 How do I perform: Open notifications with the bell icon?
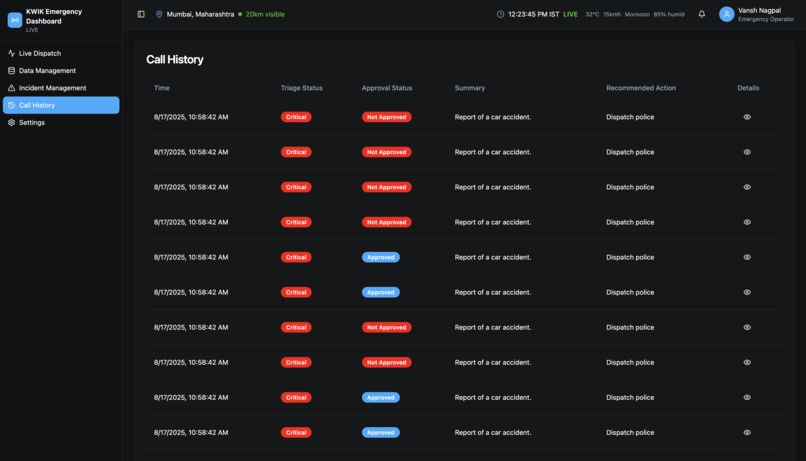click(x=702, y=14)
